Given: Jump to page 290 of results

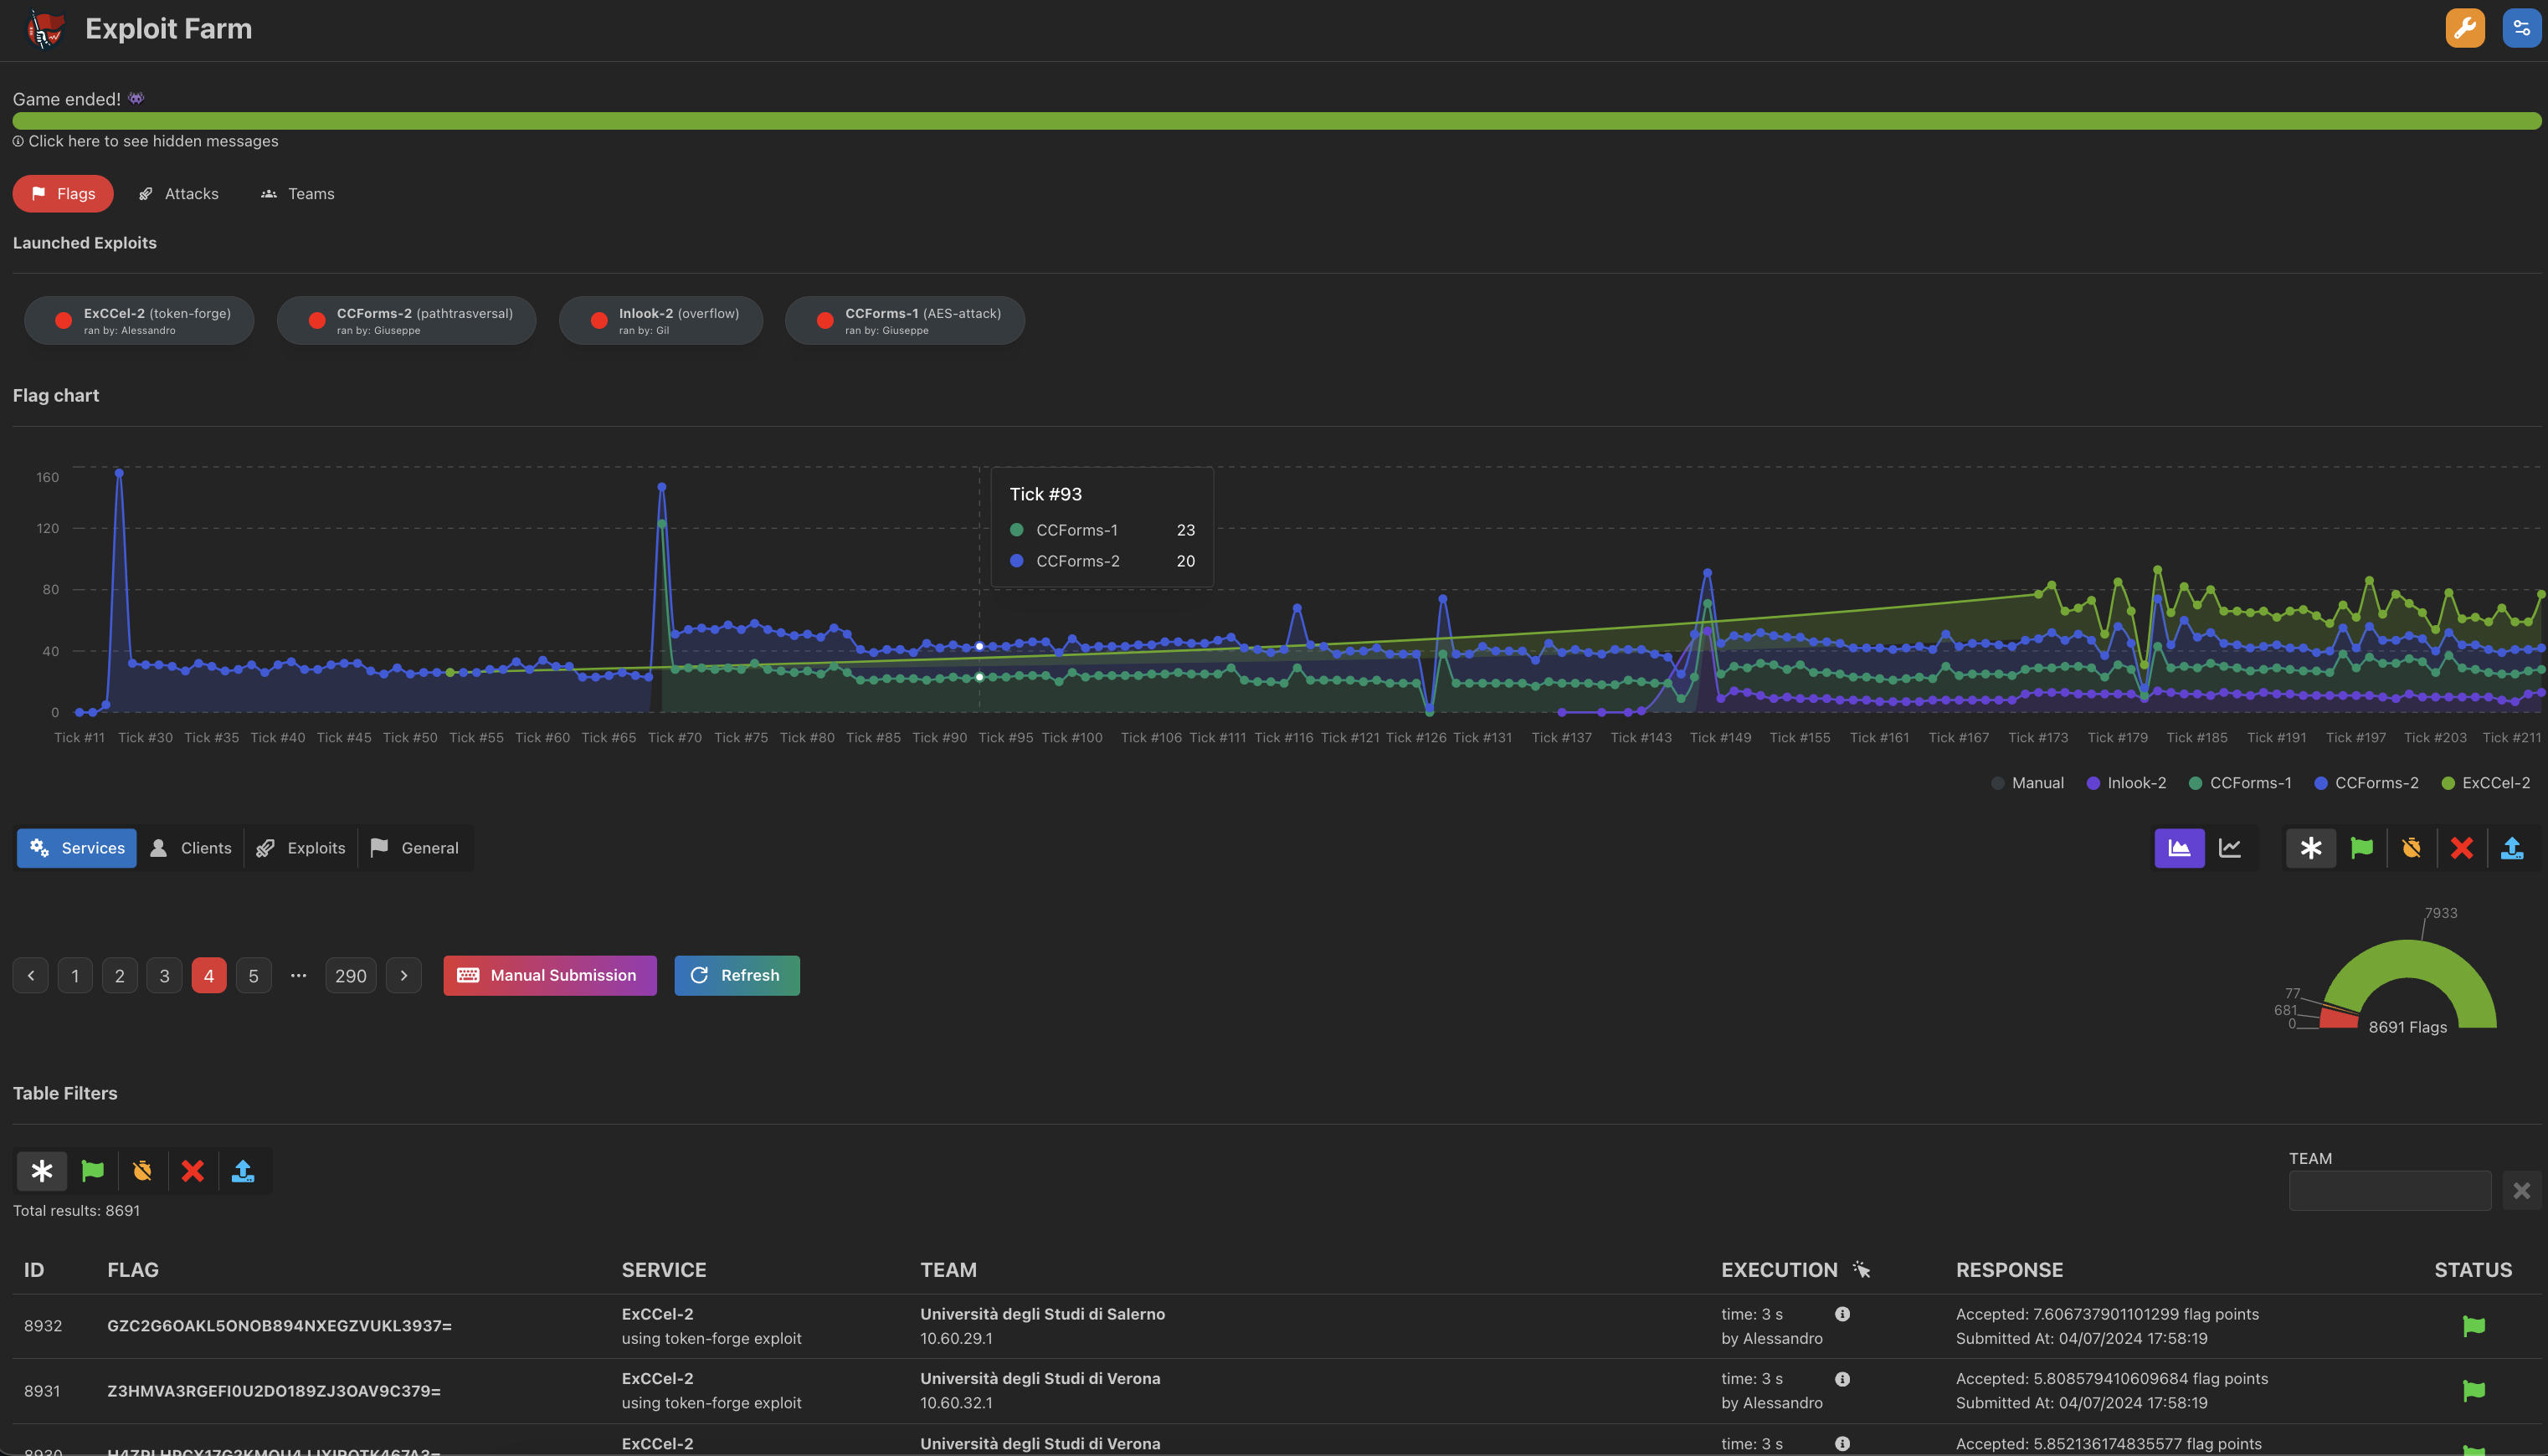Looking at the screenshot, I should tap(350, 975).
